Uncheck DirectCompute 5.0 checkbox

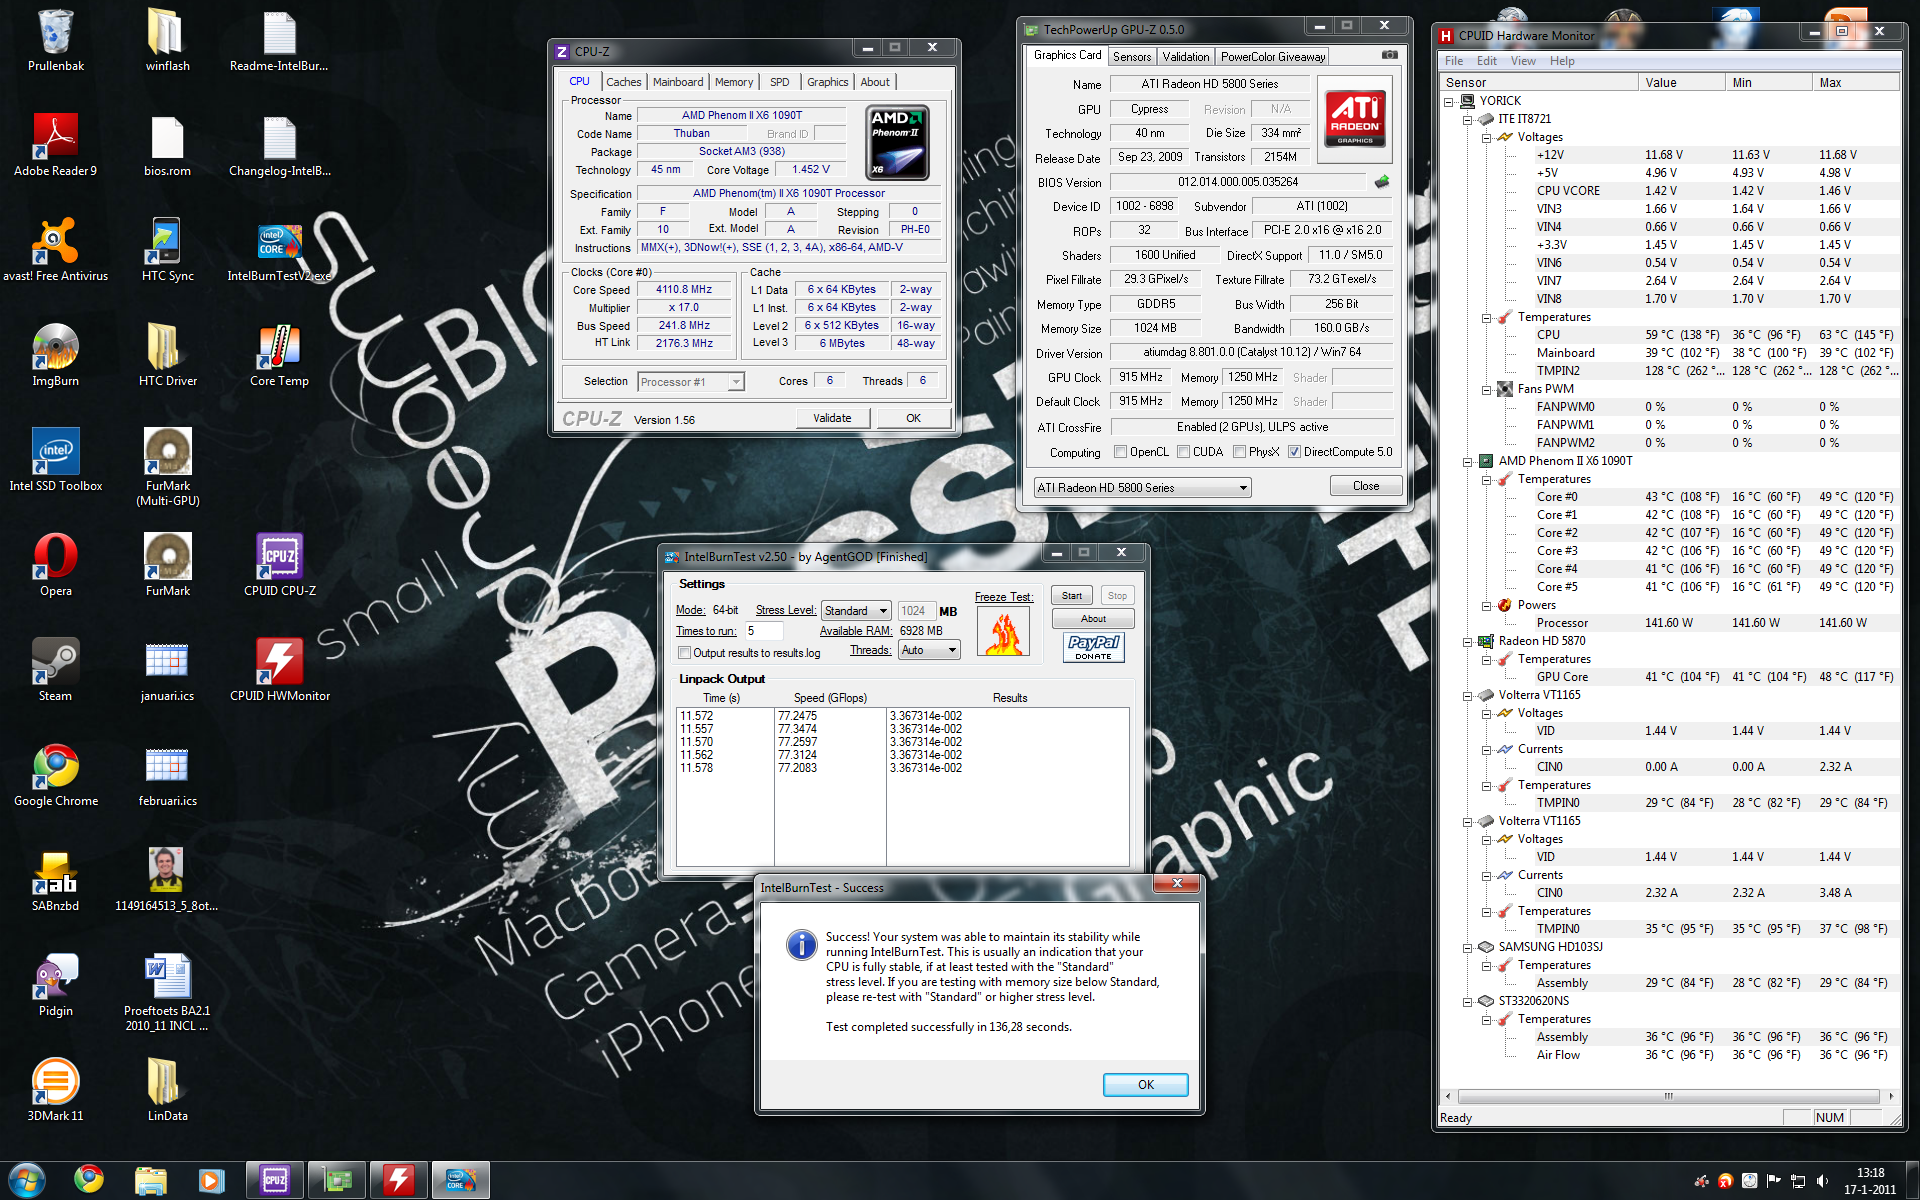(x=1295, y=452)
